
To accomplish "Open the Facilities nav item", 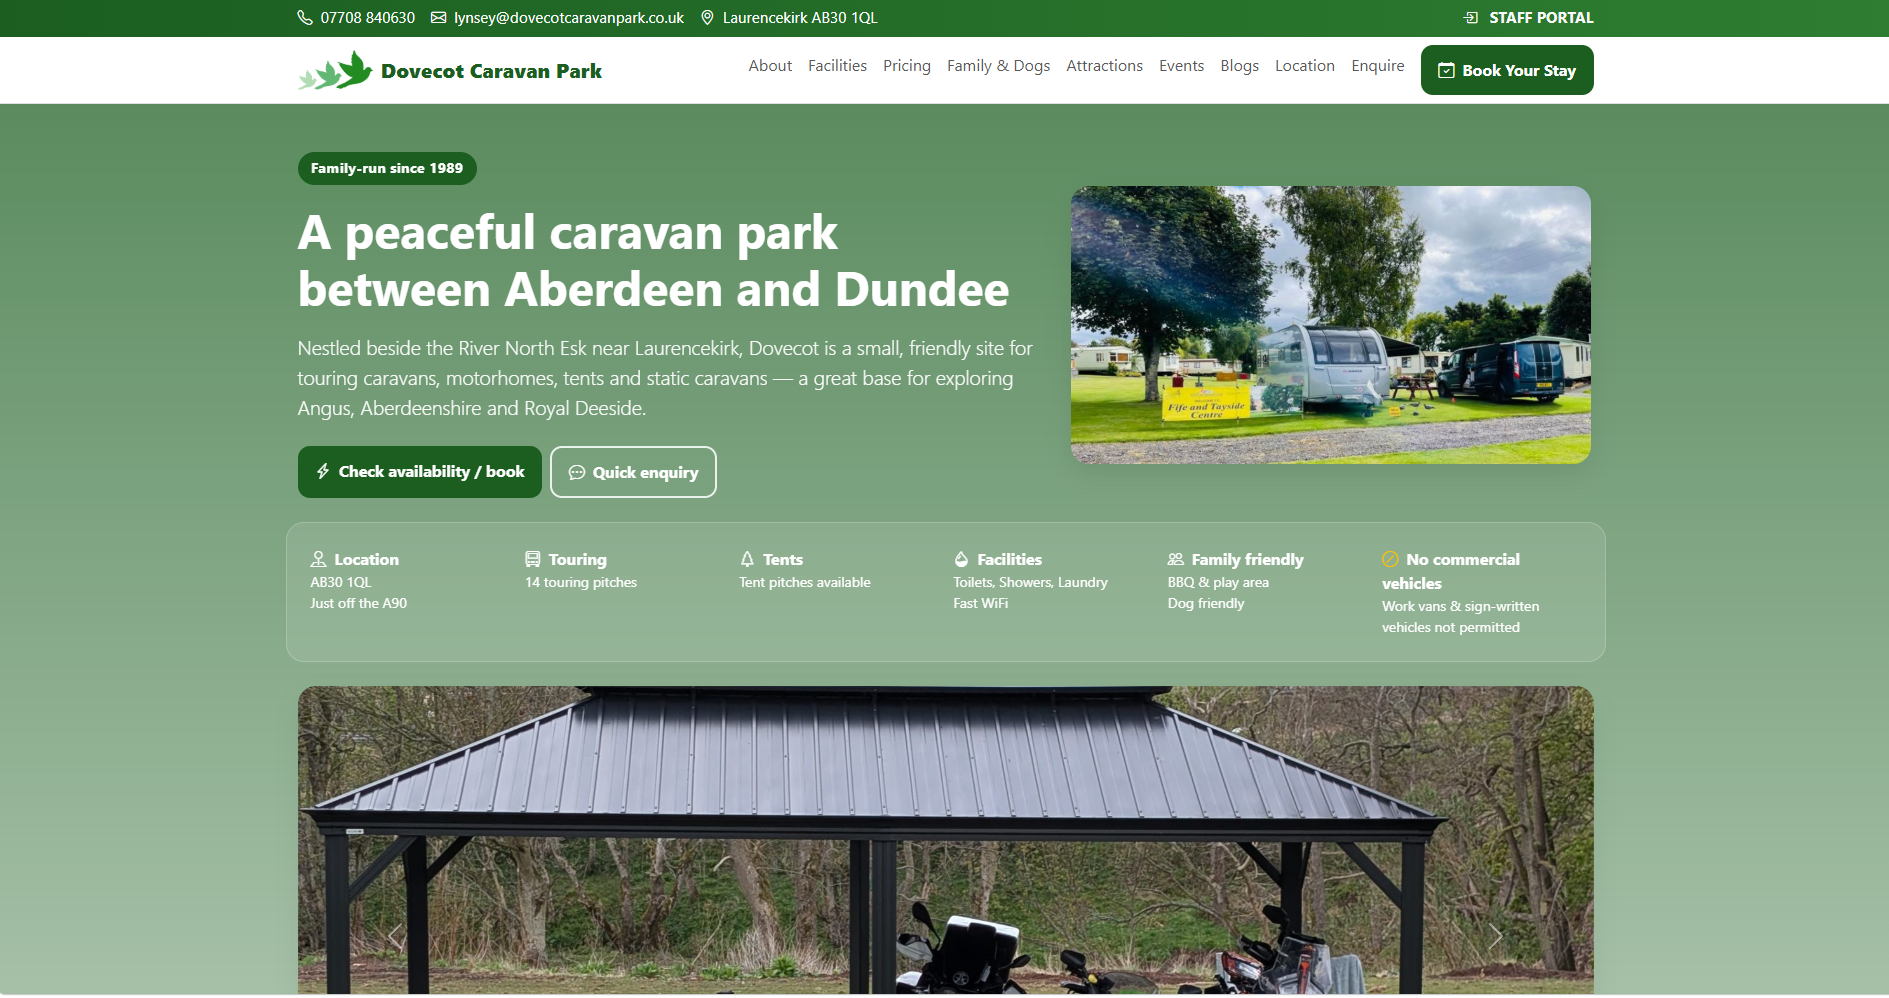I will [x=837, y=66].
